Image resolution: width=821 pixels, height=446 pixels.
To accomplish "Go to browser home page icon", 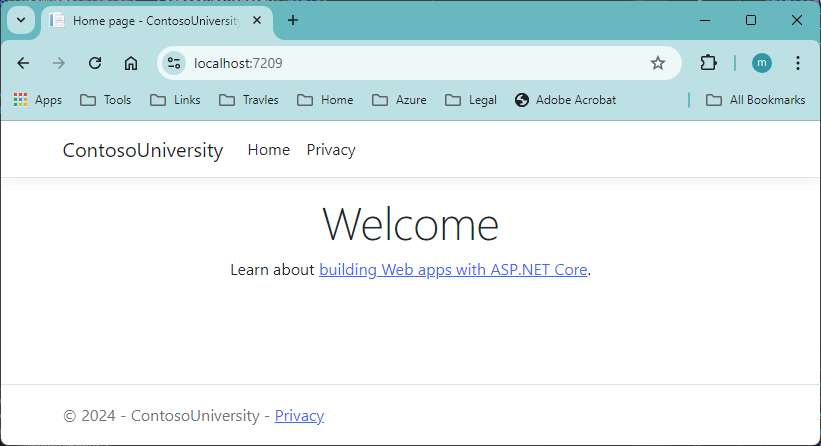I will (x=131, y=63).
